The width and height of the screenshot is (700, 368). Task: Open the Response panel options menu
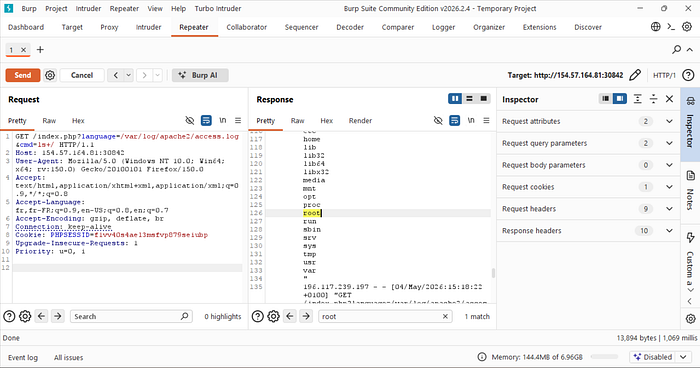point(487,120)
